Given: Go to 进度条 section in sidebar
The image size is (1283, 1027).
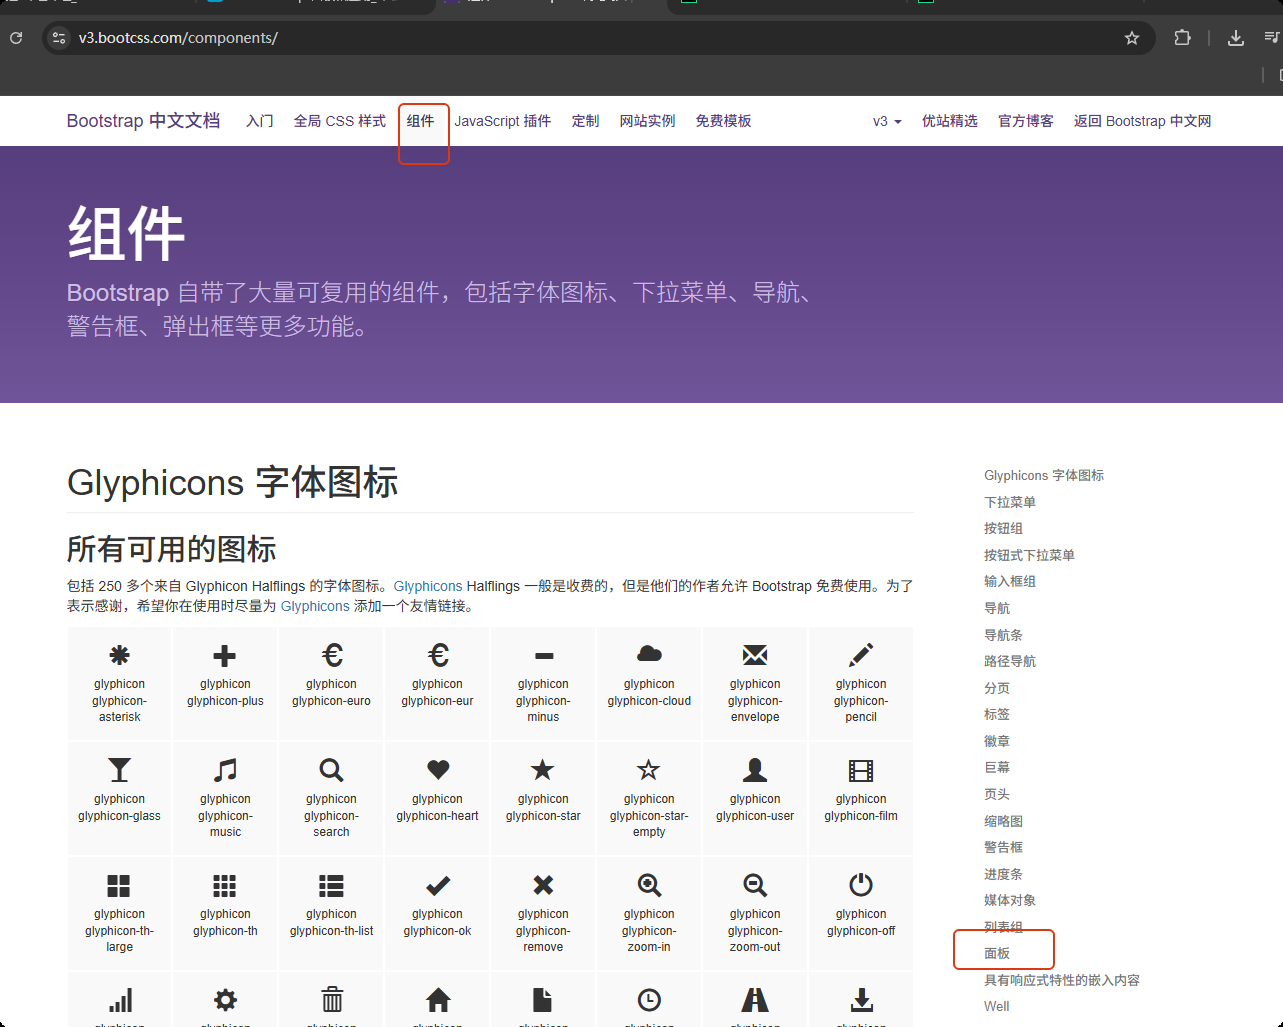Looking at the screenshot, I should point(1004,874).
